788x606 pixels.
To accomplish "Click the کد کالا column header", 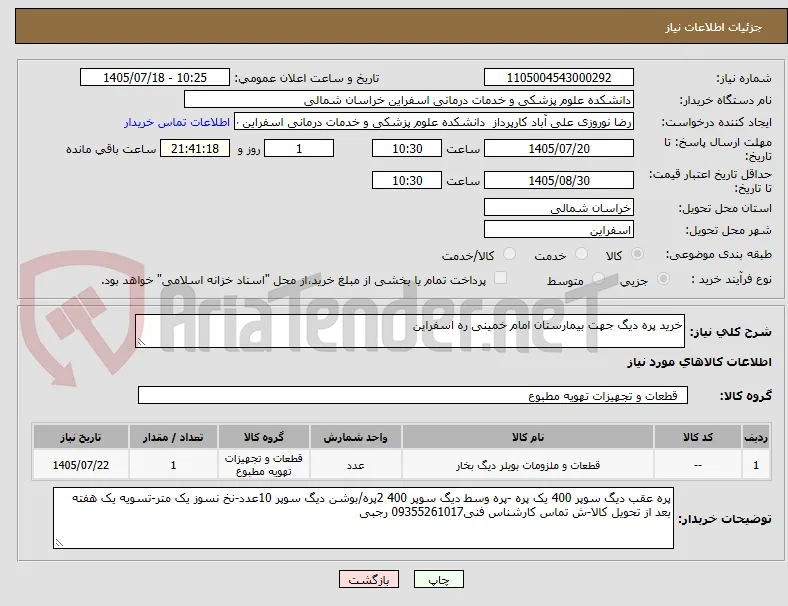I will pyautogui.click(x=698, y=437).
